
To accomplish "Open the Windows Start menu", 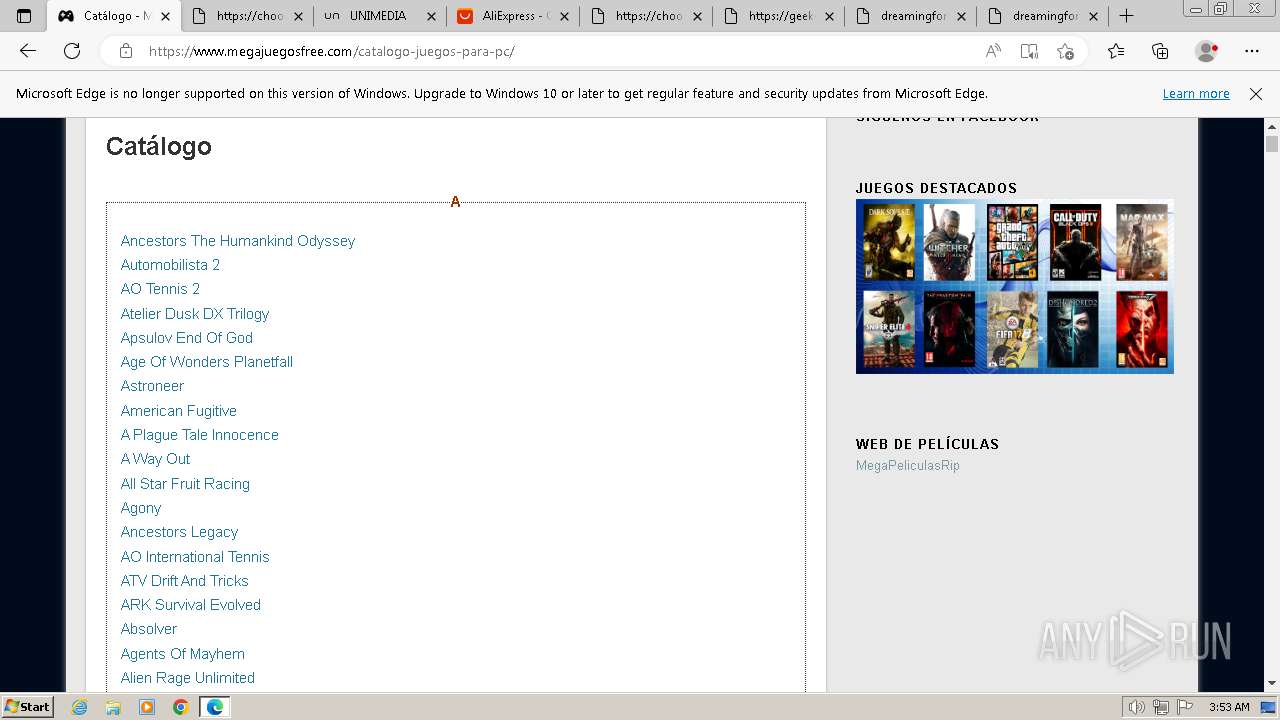I will (x=27, y=707).
